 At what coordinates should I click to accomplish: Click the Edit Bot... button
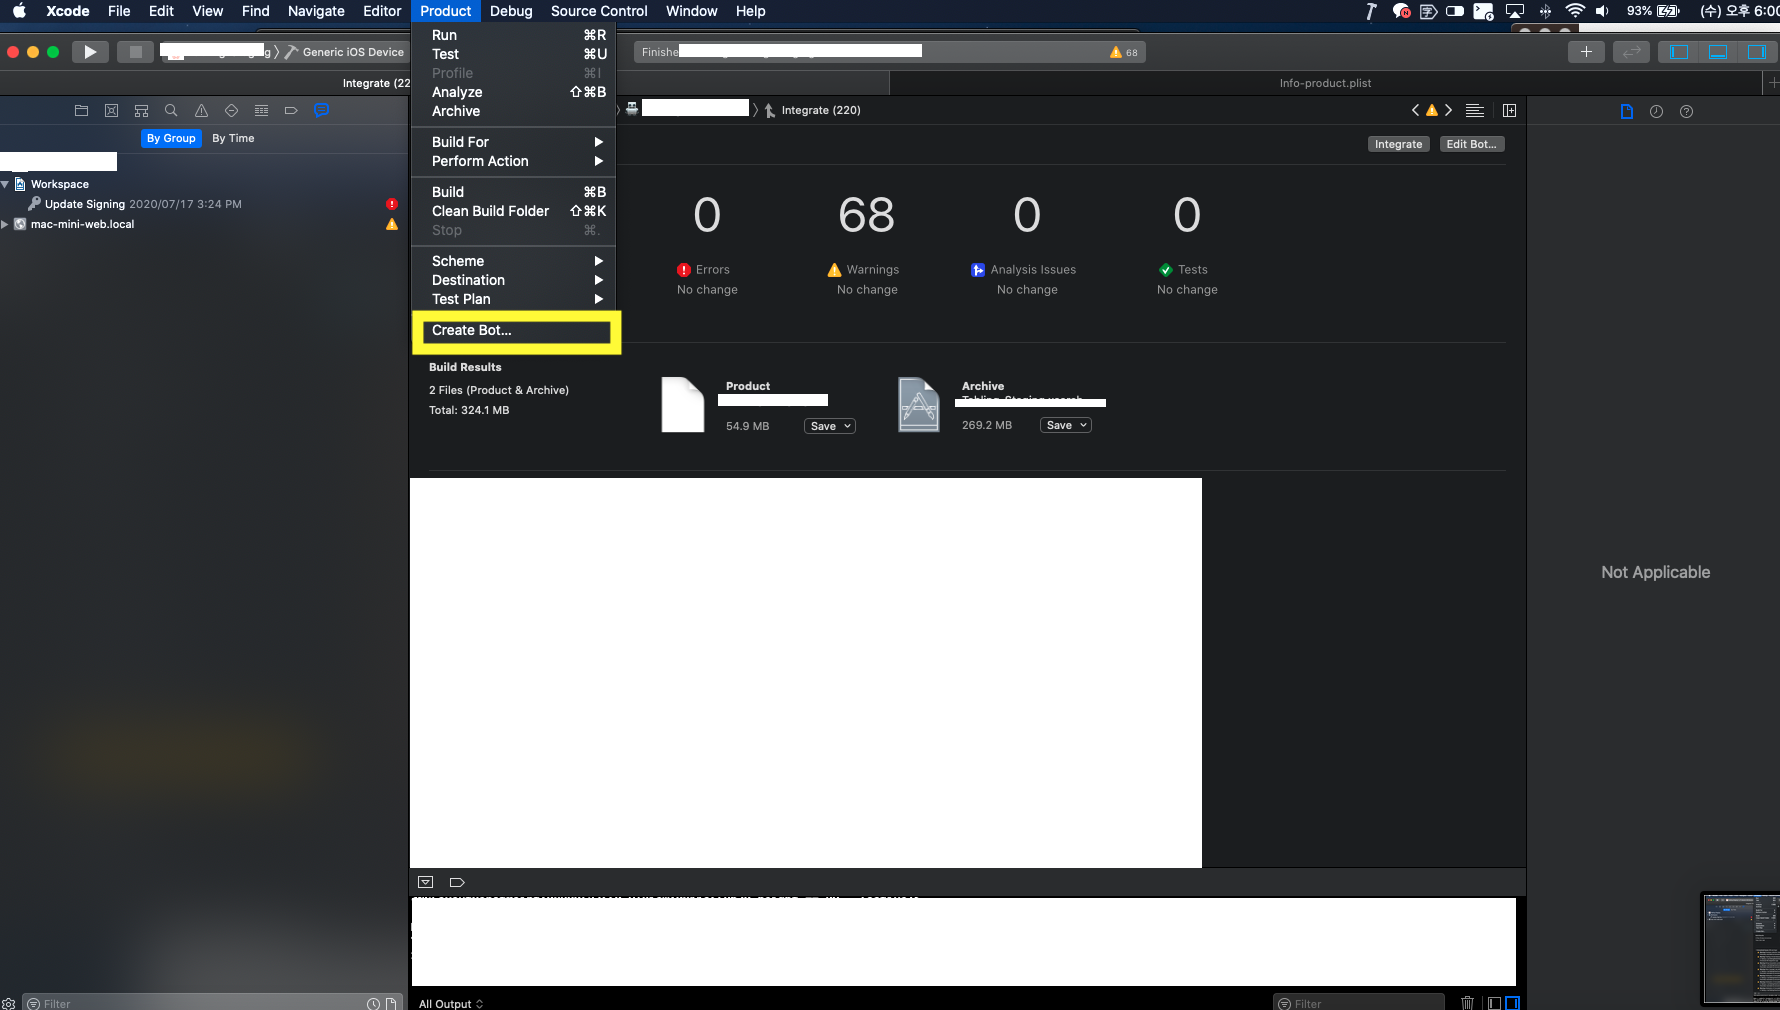point(1471,144)
